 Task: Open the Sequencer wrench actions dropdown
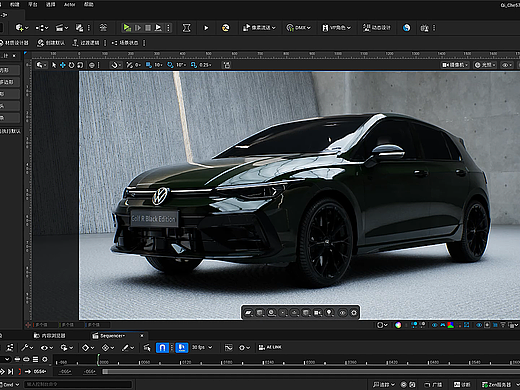click(x=27, y=348)
